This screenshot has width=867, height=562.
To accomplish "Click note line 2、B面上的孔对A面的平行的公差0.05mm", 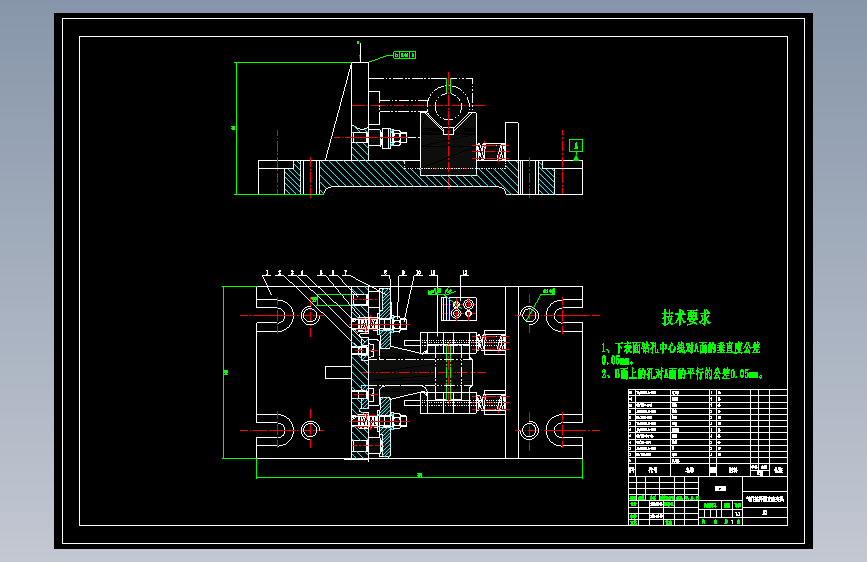I will coord(682,374).
